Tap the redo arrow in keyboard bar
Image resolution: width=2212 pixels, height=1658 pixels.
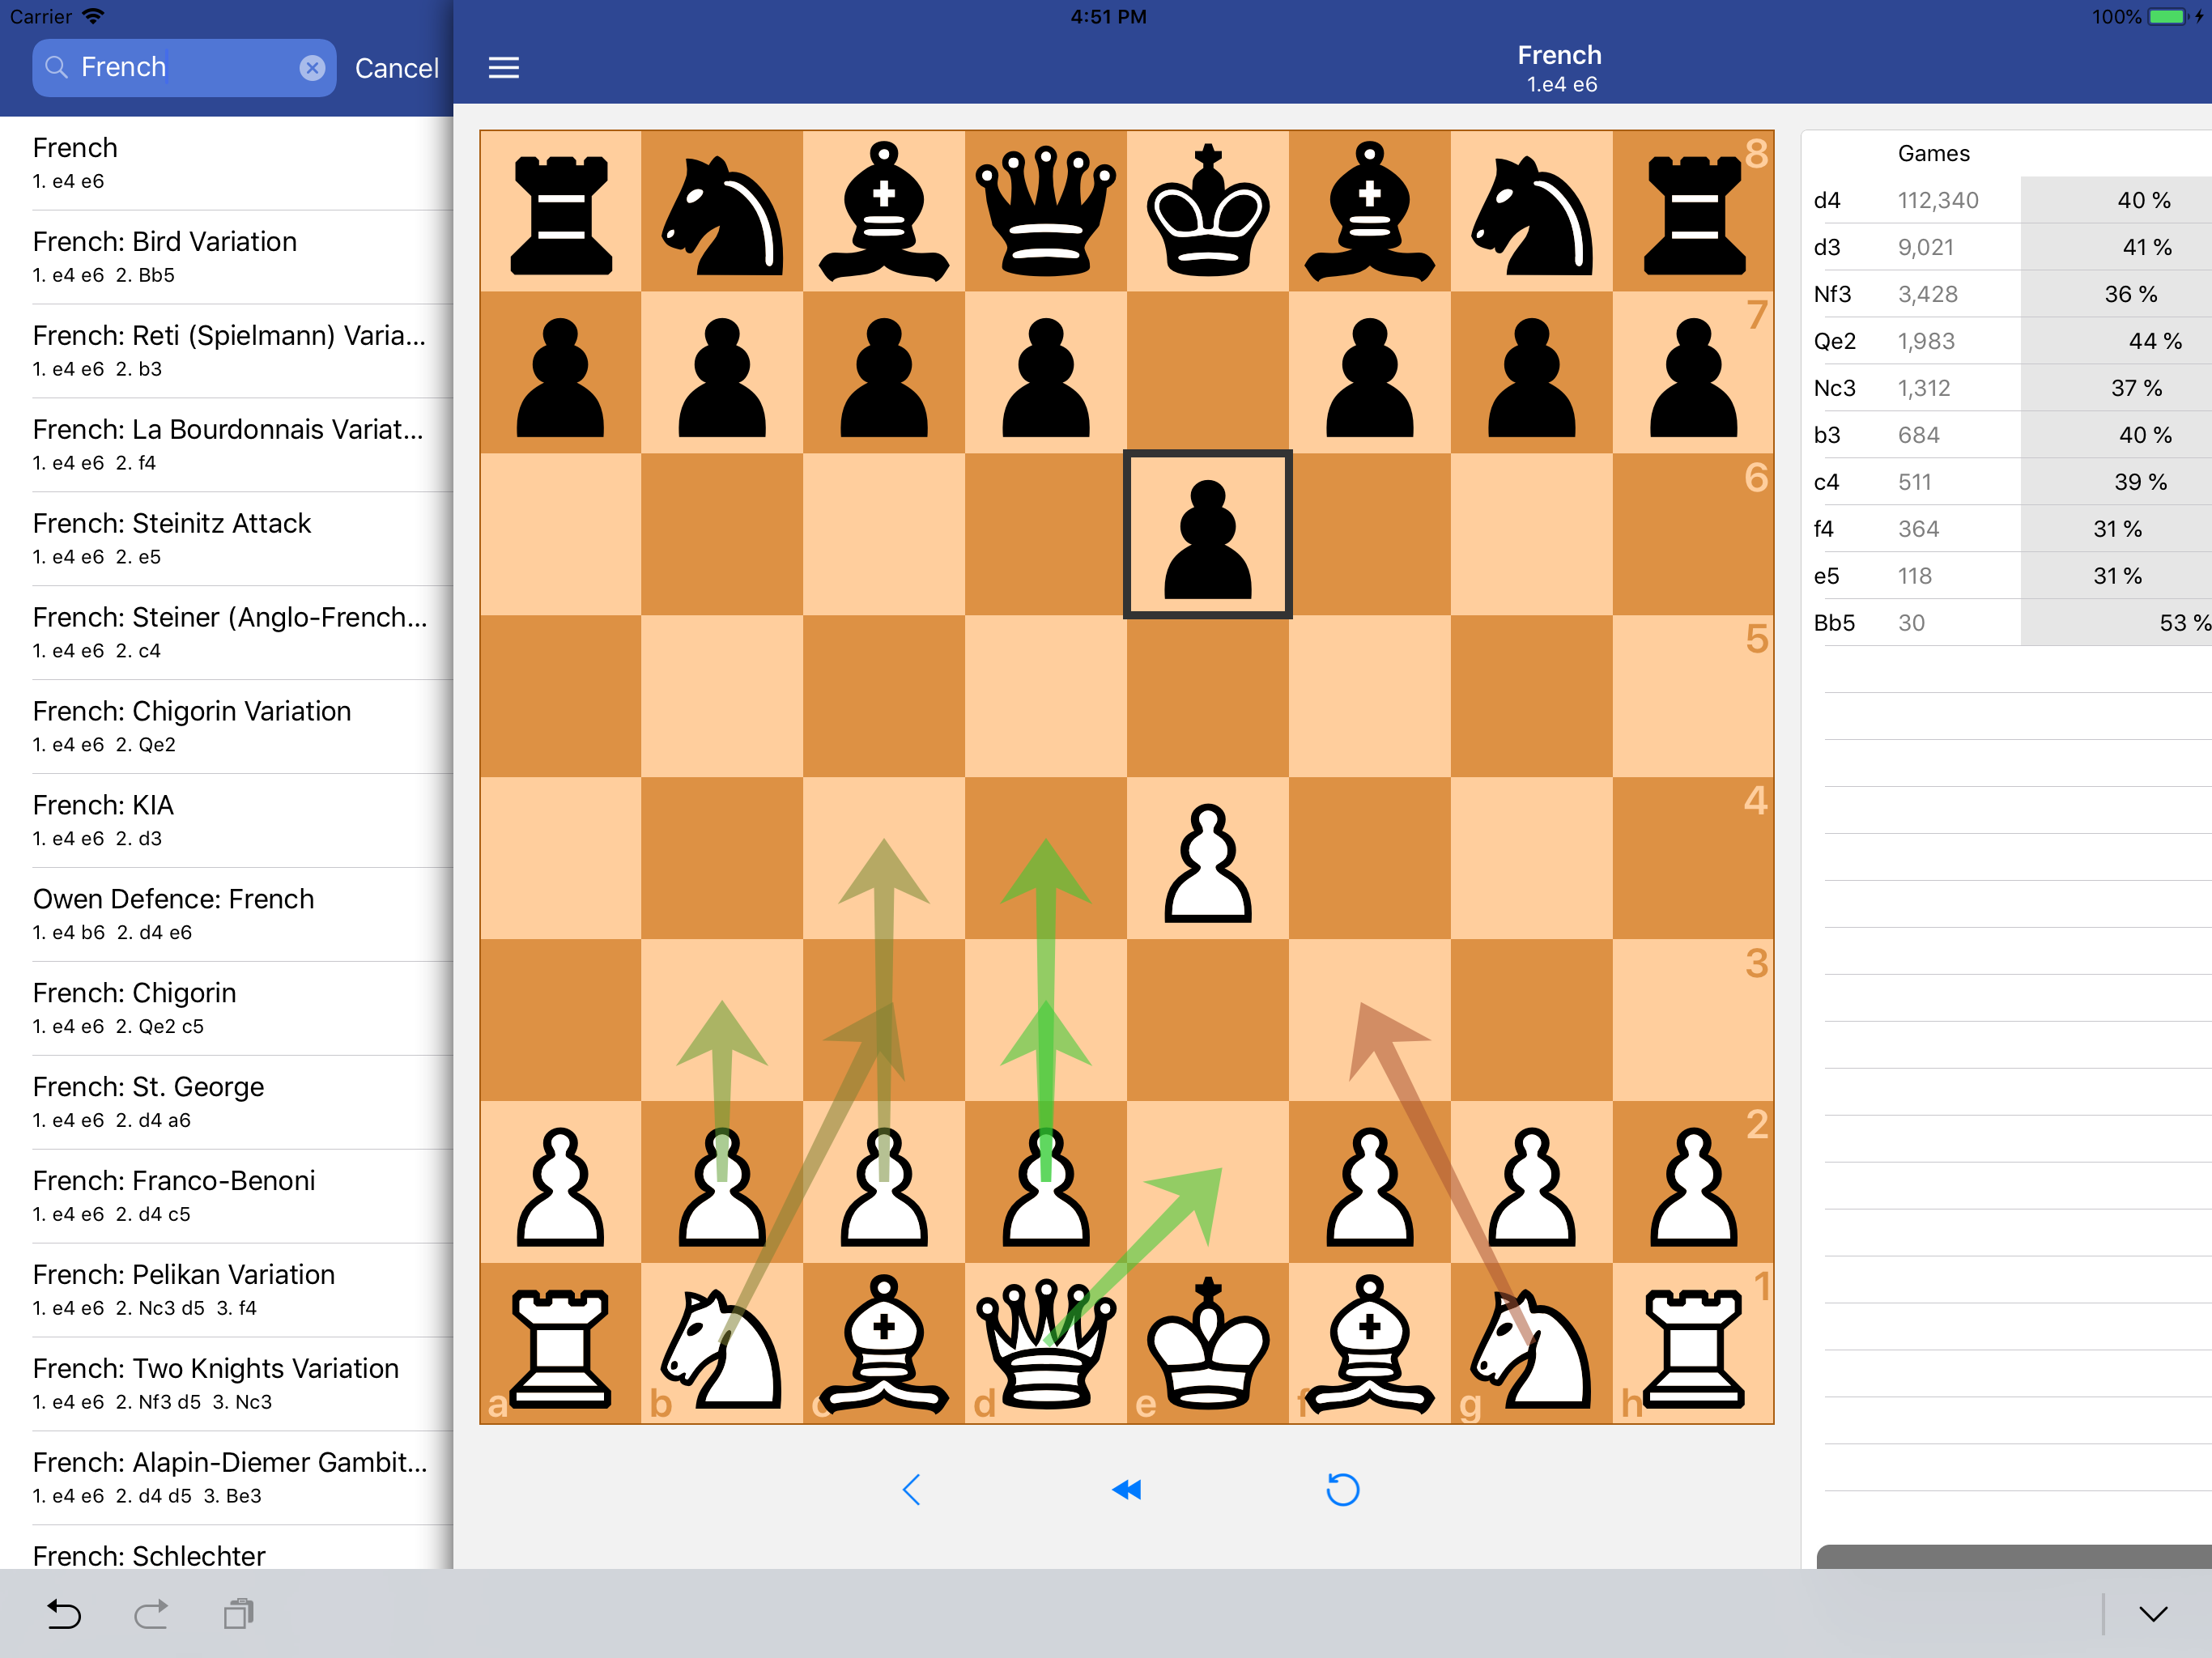(x=151, y=1613)
